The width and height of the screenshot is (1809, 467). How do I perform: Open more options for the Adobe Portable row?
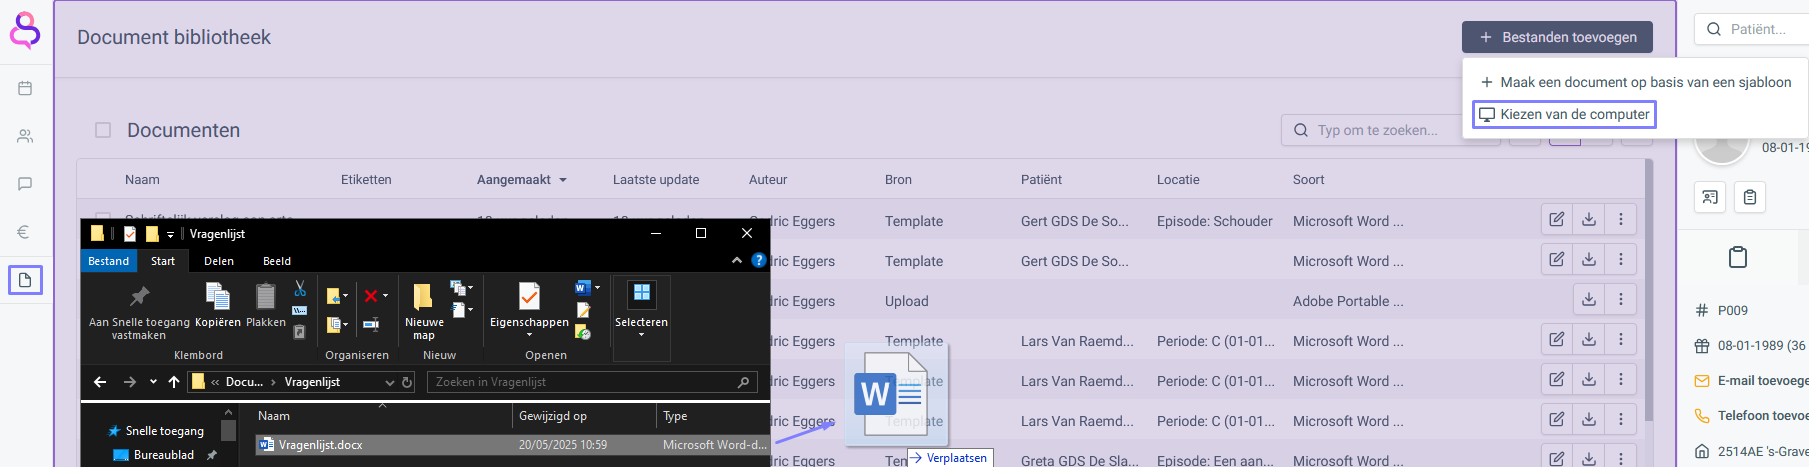point(1621,300)
